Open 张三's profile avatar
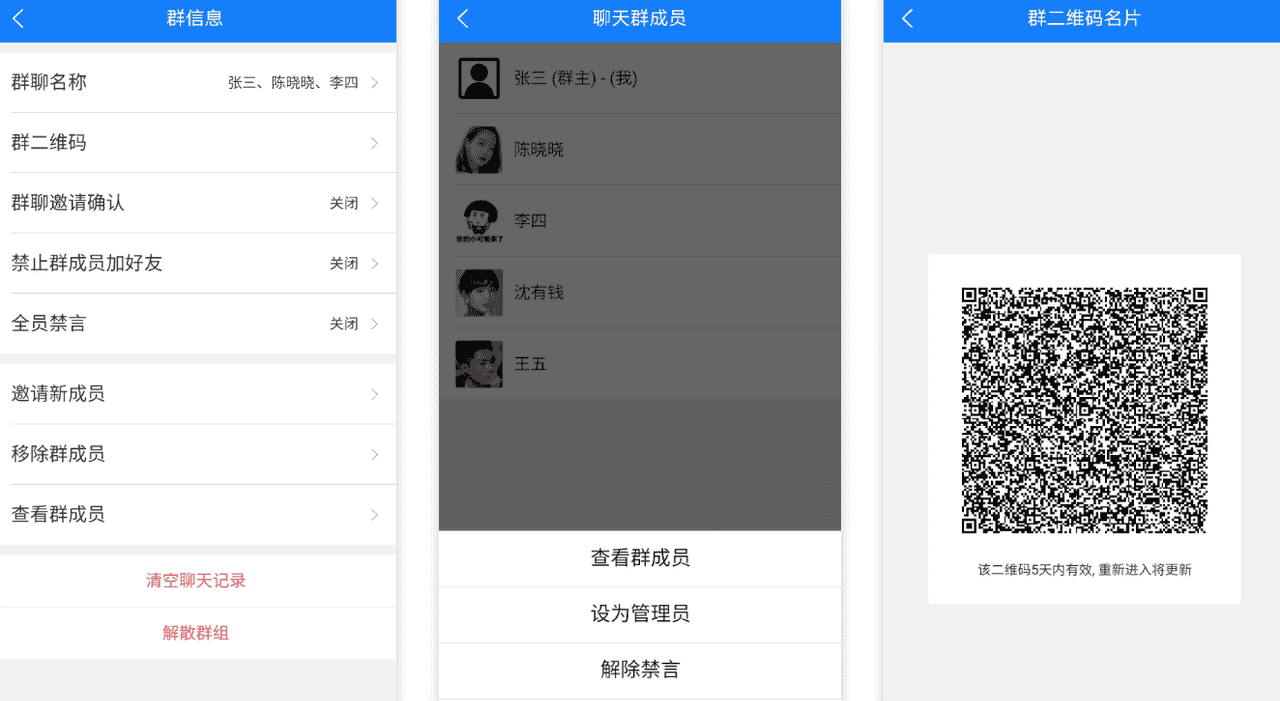Image resolution: width=1280 pixels, height=701 pixels. point(479,77)
